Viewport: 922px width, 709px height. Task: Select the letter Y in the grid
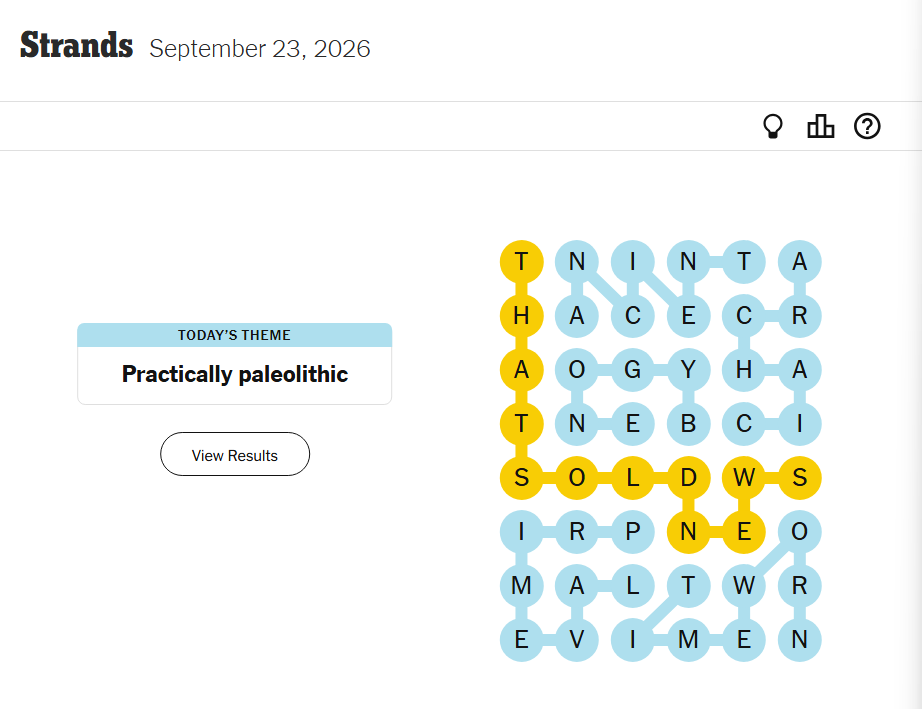(689, 370)
